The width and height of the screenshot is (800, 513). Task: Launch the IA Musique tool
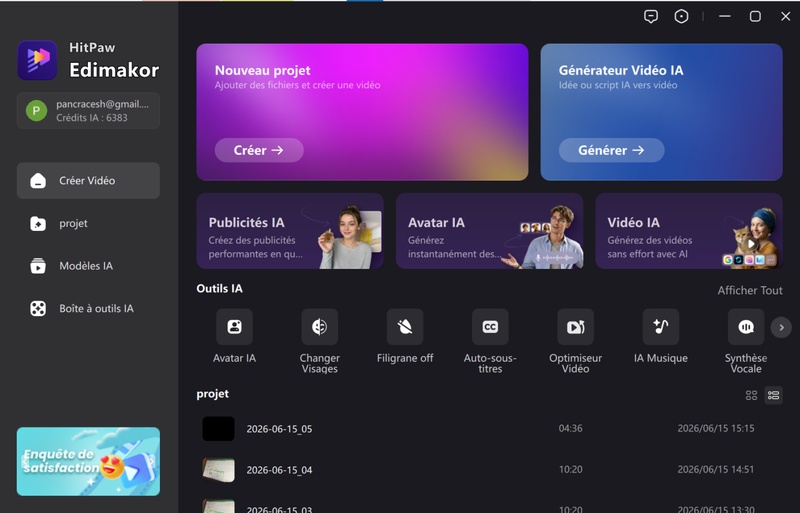660,327
